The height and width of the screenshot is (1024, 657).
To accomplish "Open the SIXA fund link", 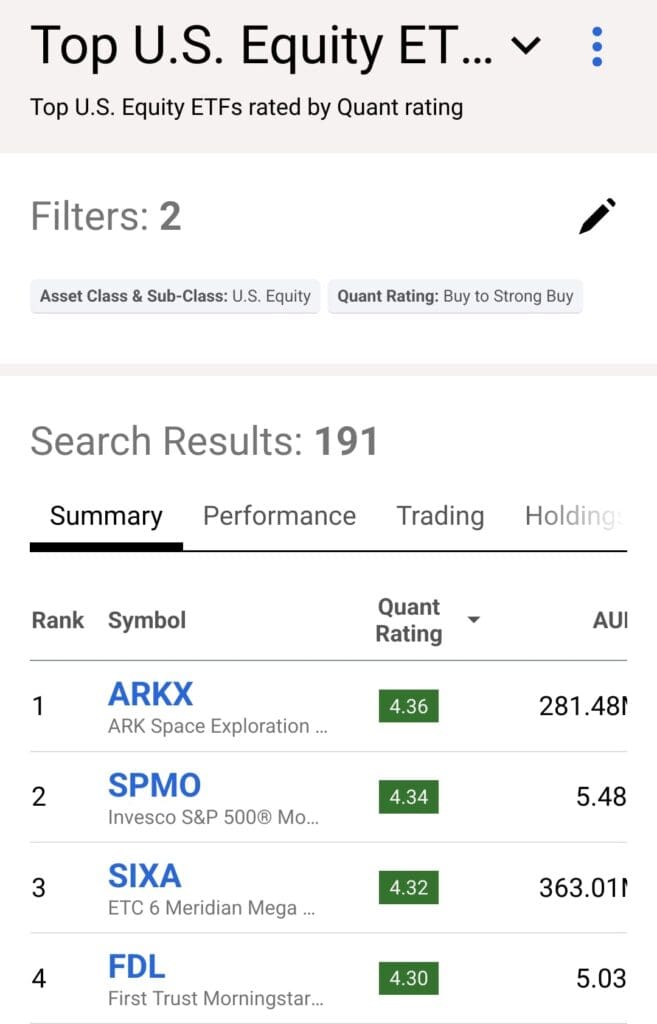I will coord(143,876).
